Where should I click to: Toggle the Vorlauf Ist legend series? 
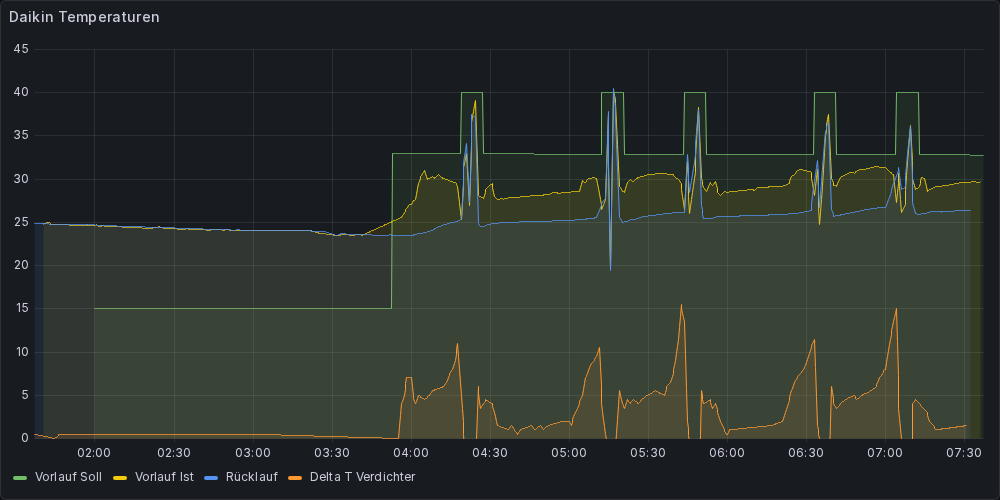point(164,476)
